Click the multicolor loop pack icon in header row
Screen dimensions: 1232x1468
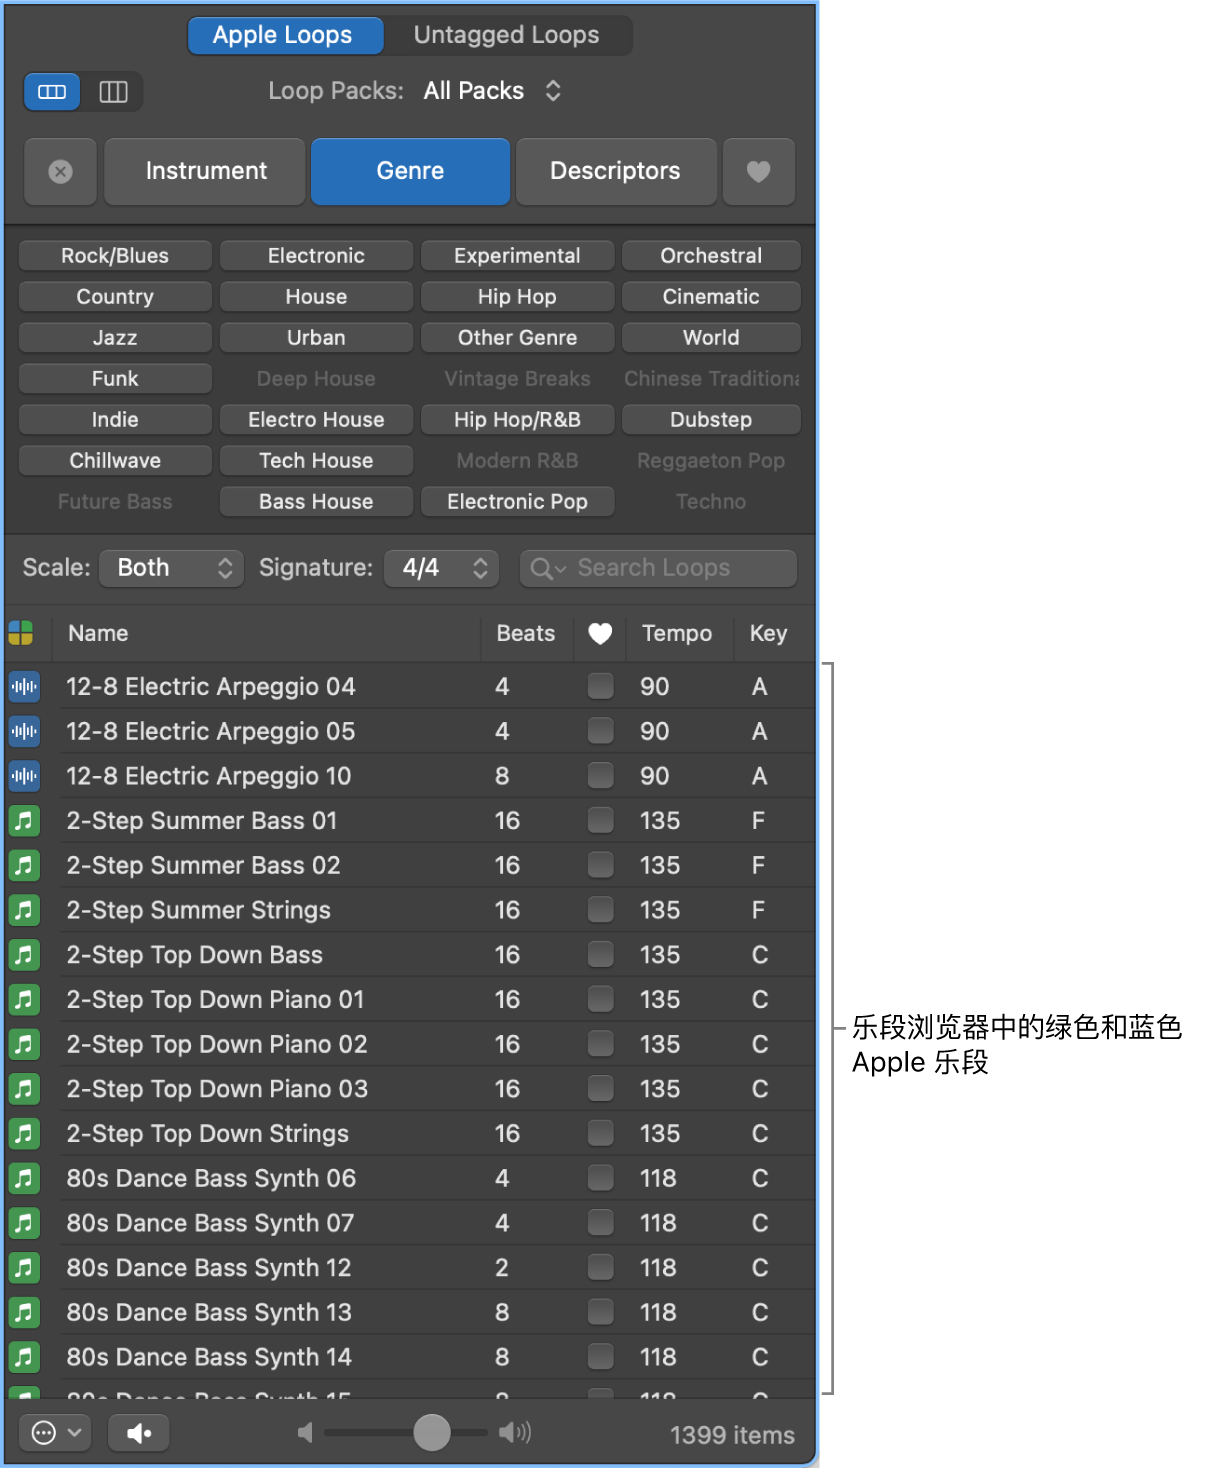pyautogui.click(x=22, y=633)
